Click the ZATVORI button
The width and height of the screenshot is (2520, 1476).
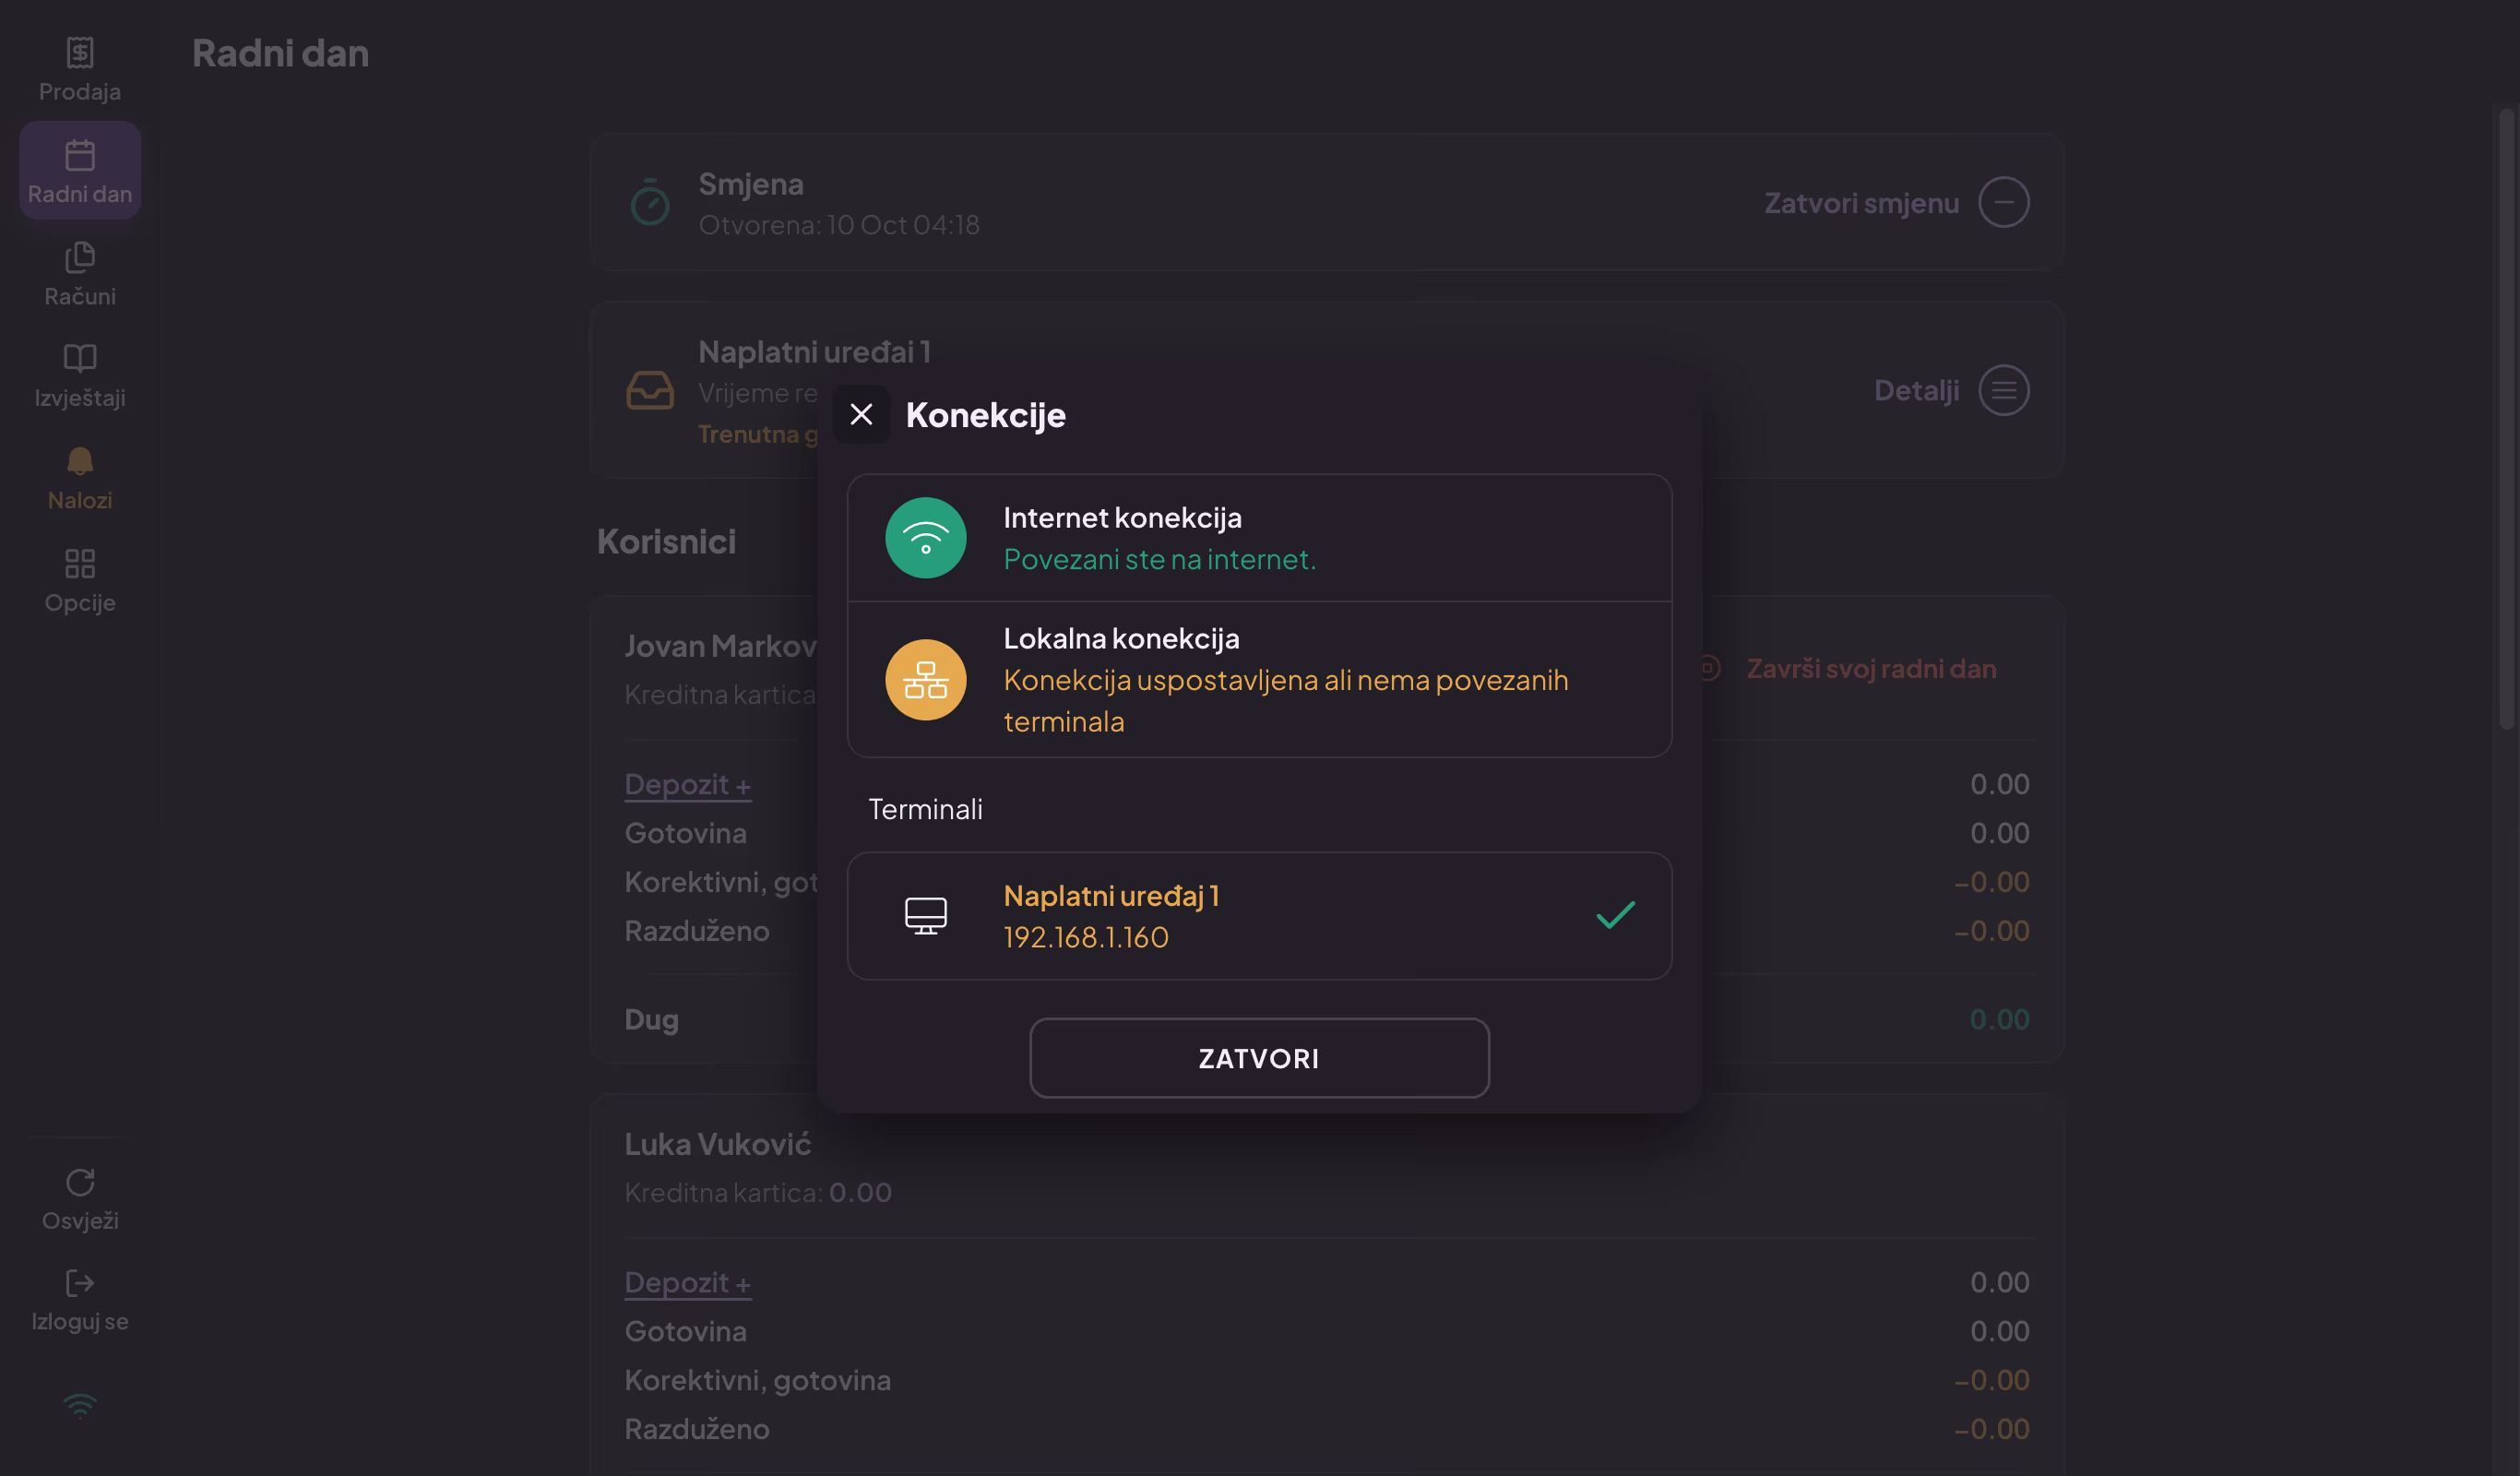pos(1259,1058)
